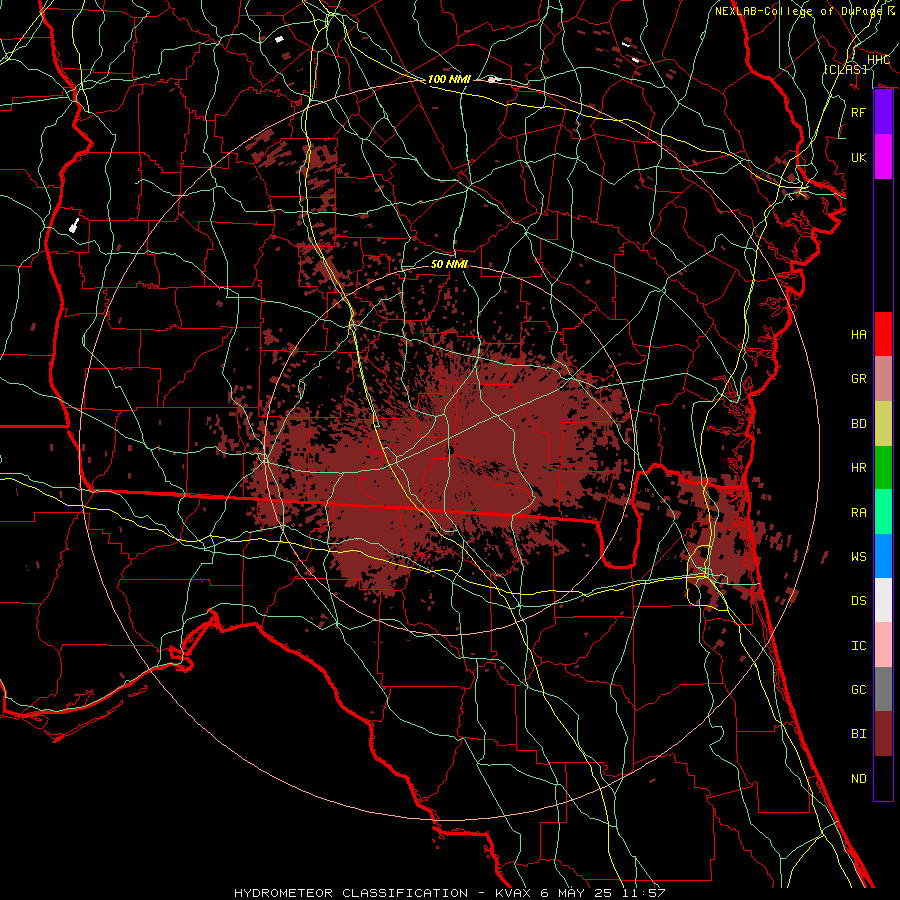
Task: Select the BD yellow legend block
Action: [x=883, y=424]
